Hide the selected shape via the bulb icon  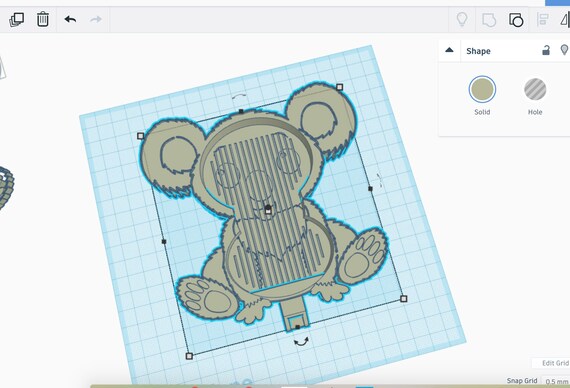coord(564,50)
